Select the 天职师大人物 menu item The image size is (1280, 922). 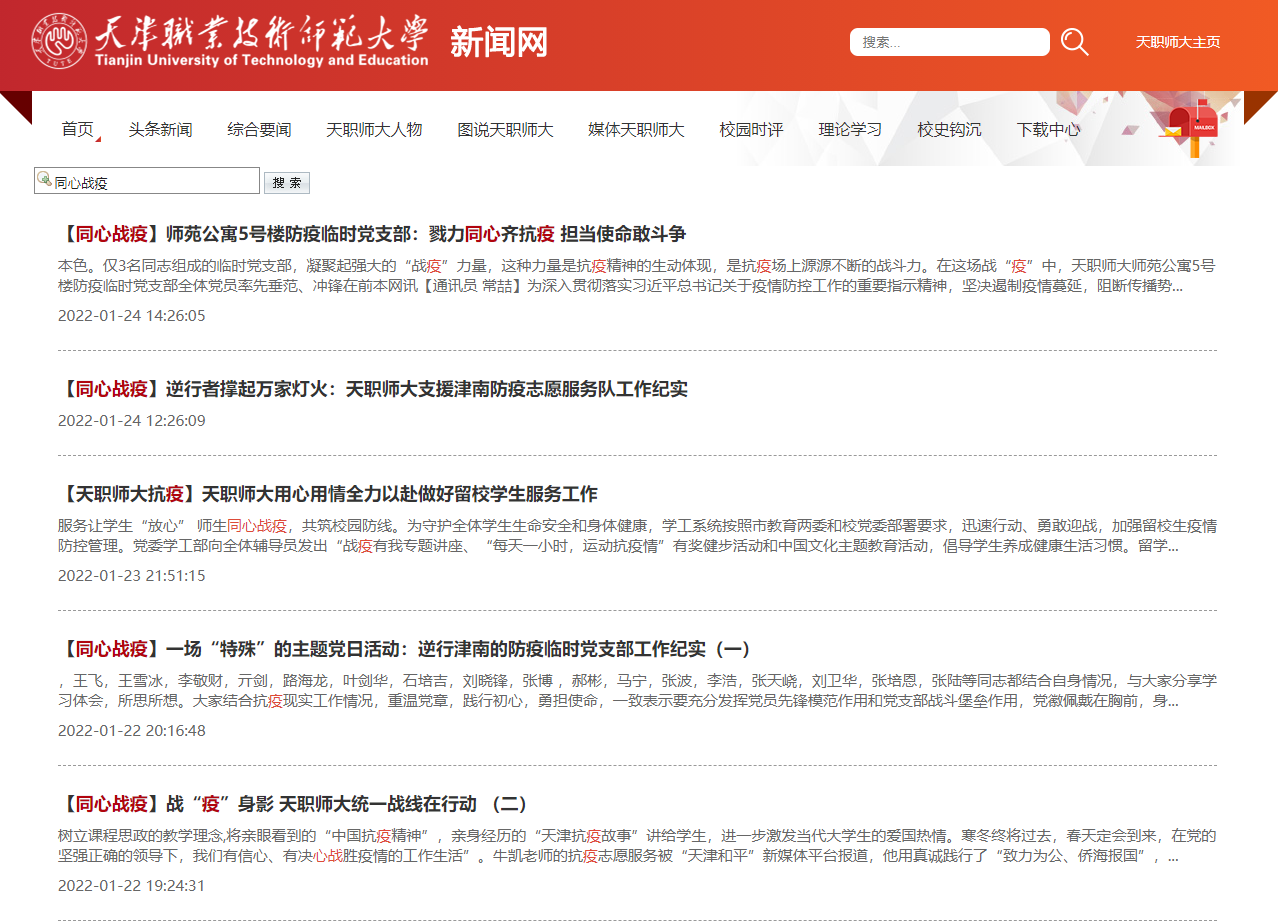[374, 129]
